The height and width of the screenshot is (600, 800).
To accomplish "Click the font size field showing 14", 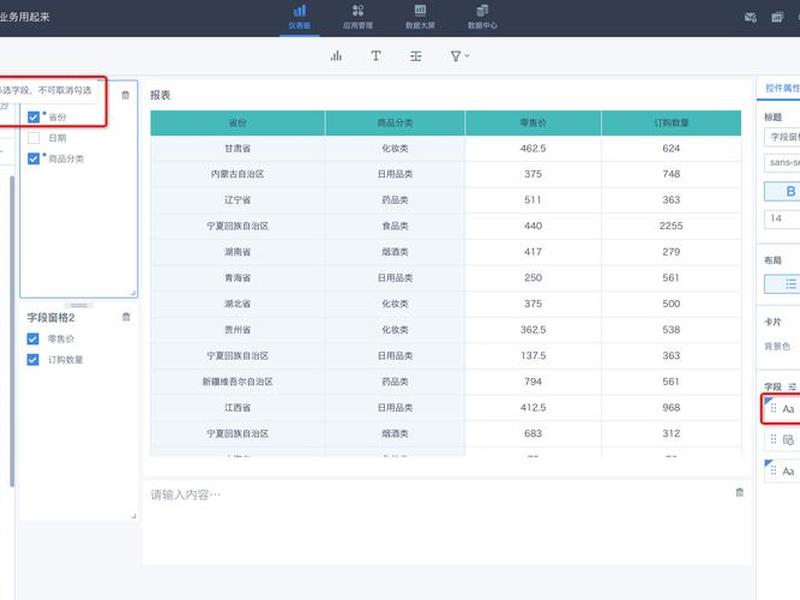I will pos(783,218).
